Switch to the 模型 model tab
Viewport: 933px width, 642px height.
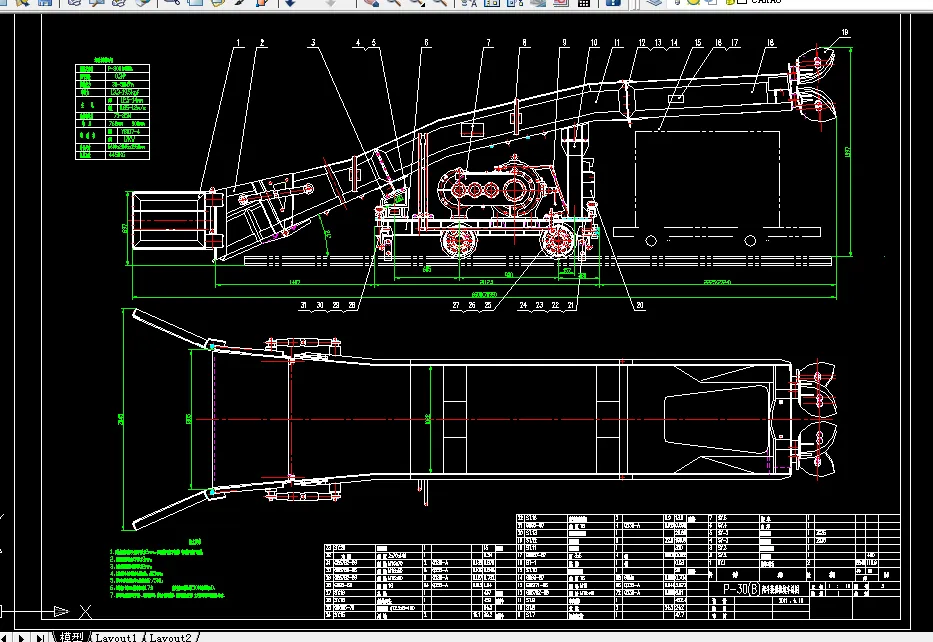point(71,637)
